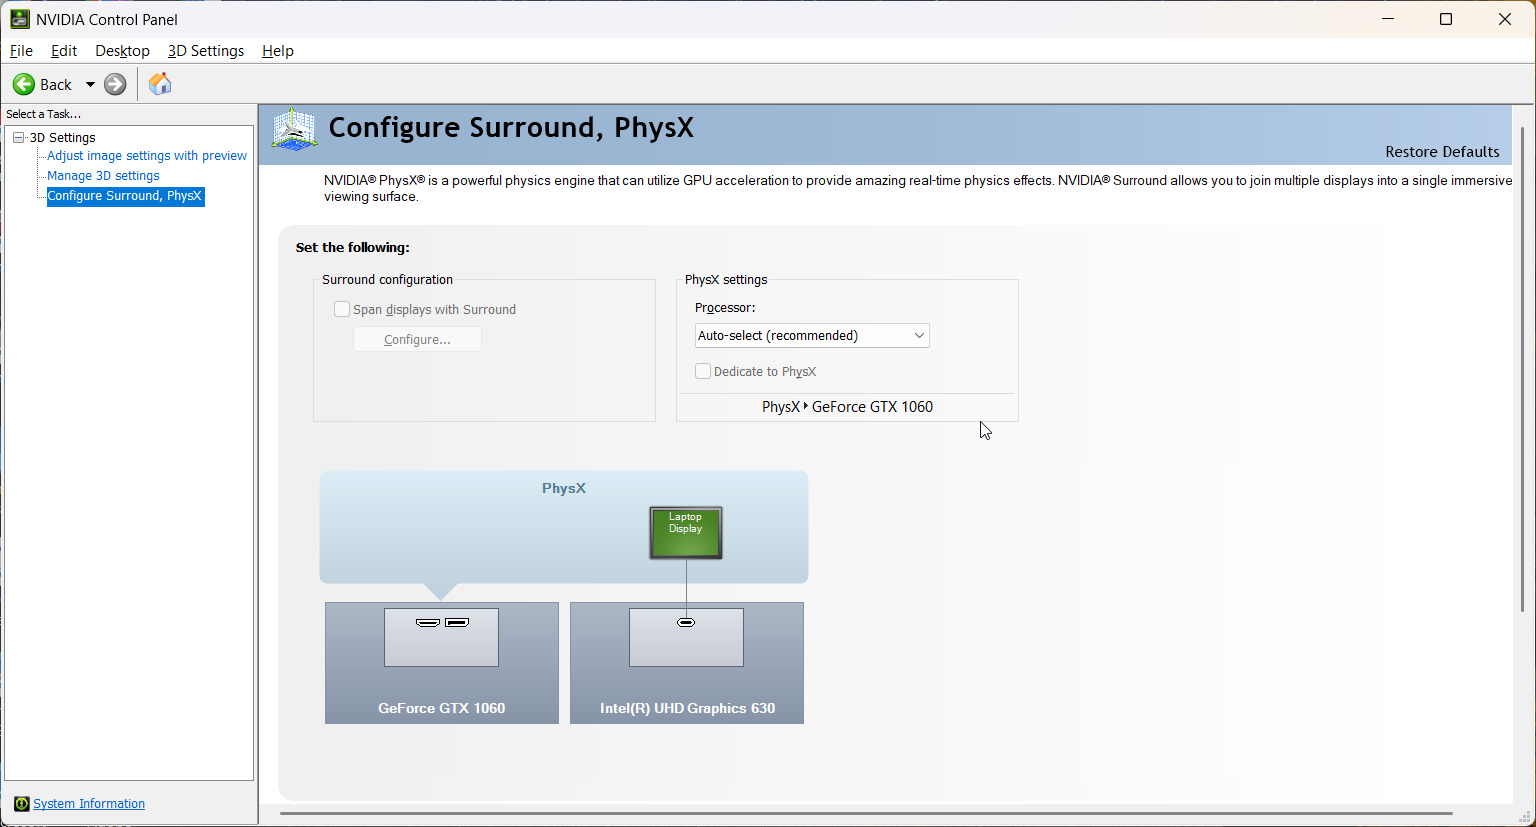The height and width of the screenshot is (827, 1536).
Task: Click second port connector on GeForce GTX 1060
Action: (457, 622)
